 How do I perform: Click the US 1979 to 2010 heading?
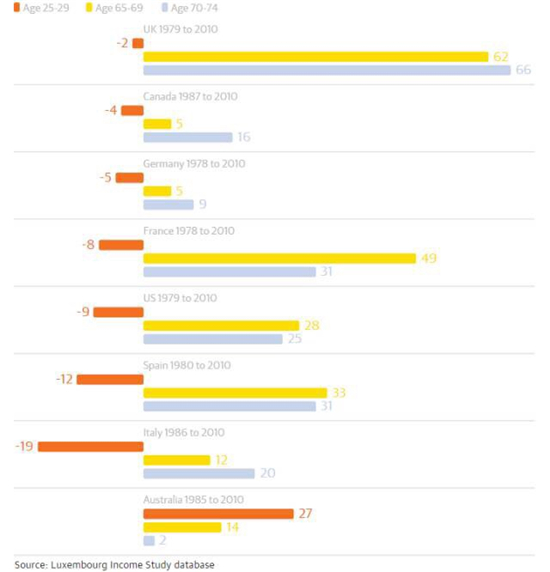(180, 298)
